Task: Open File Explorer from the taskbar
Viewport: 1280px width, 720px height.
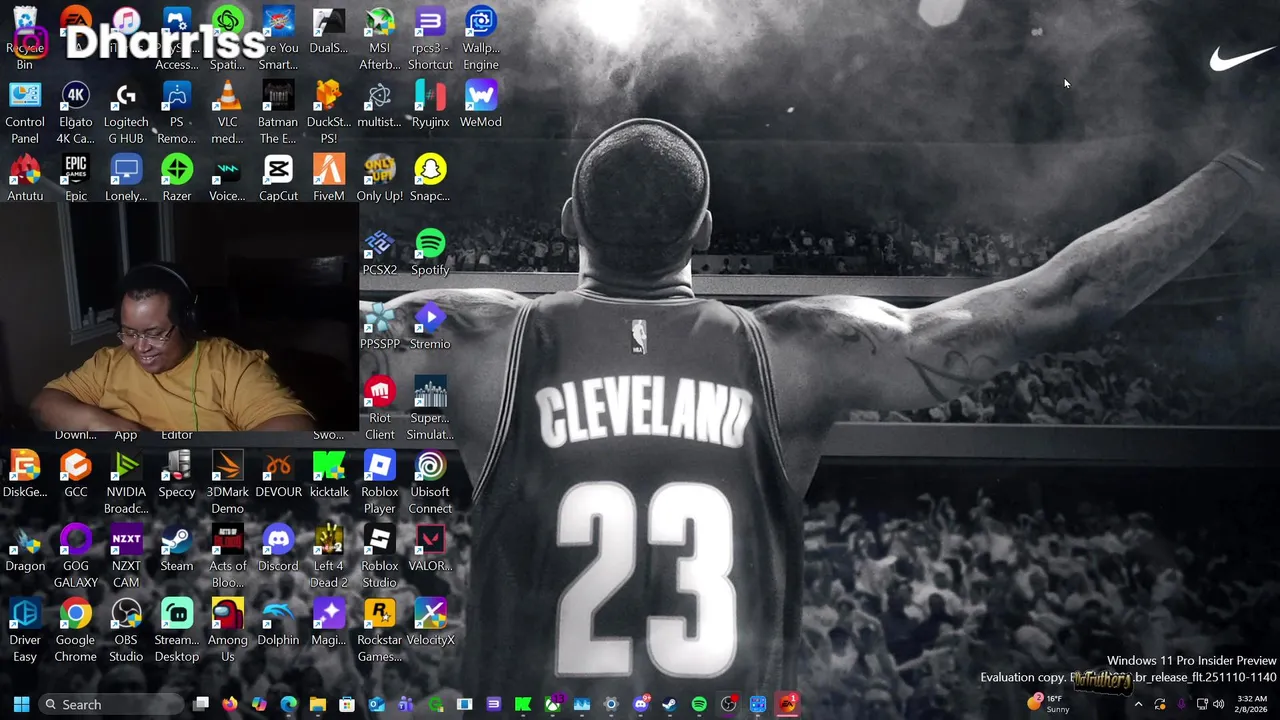Action: point(317,704)
